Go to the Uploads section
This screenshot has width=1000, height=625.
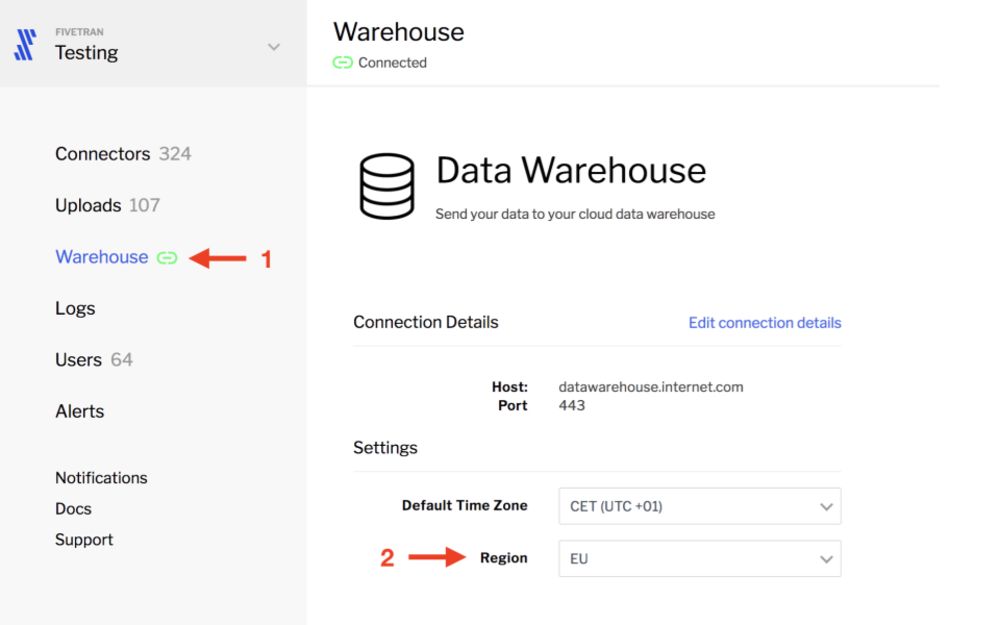[x=88, y=205]
